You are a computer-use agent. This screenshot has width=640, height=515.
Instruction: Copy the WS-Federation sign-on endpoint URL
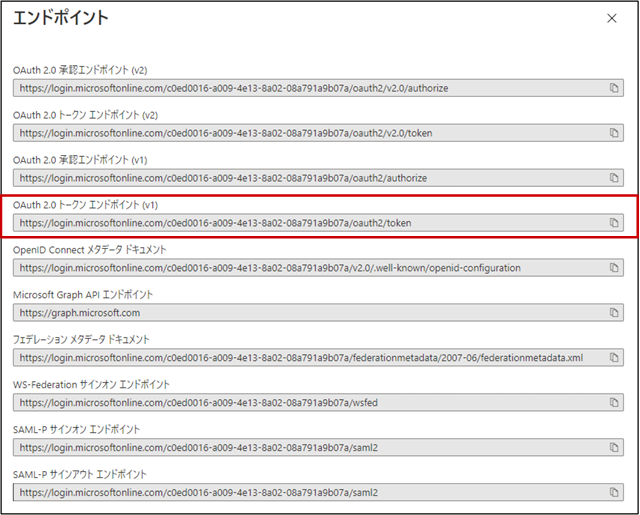[x=614, y=402]
